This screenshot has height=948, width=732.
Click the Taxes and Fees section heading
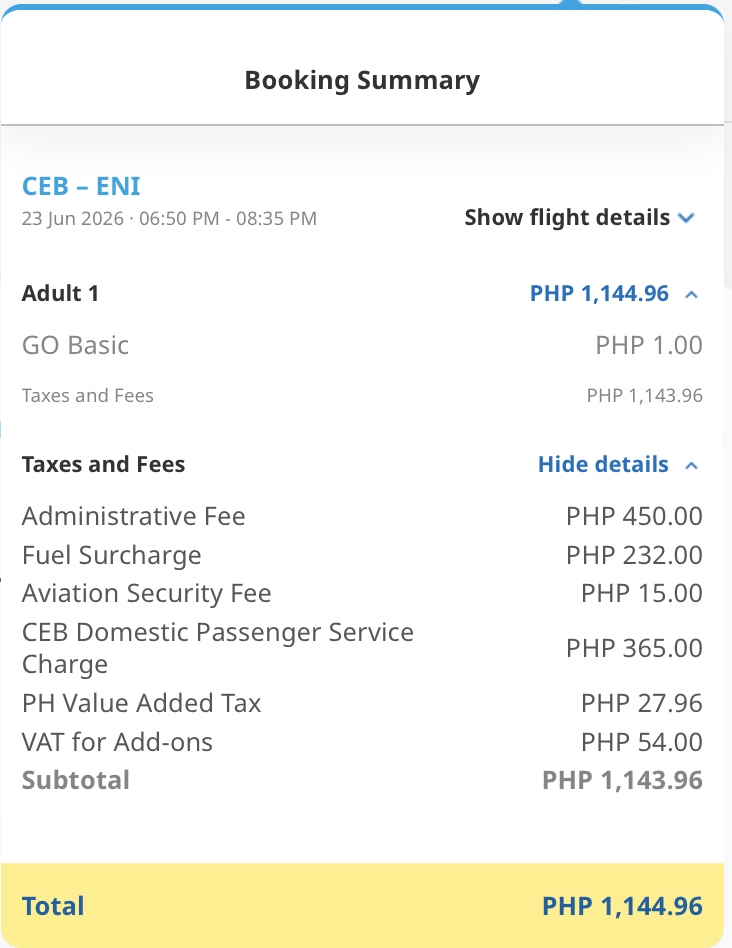[103, 464]
